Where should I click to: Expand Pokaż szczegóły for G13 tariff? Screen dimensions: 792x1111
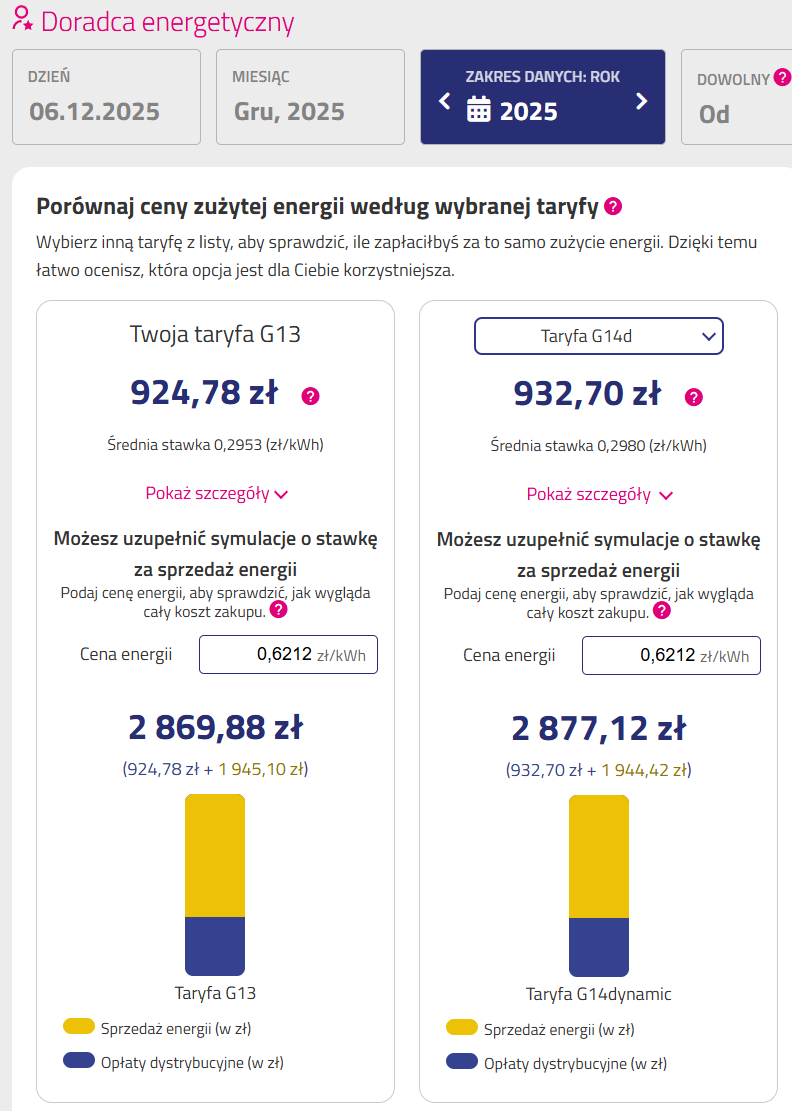click(216, 493)
